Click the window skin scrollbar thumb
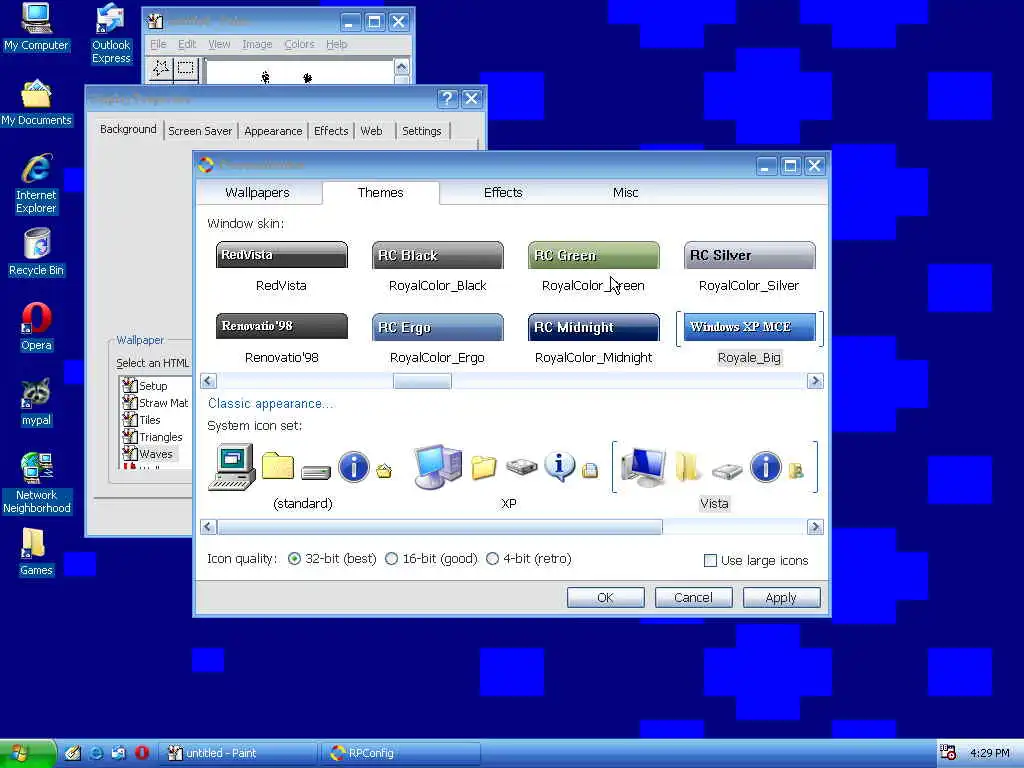Screen dimensions: 1024x768 422,381
